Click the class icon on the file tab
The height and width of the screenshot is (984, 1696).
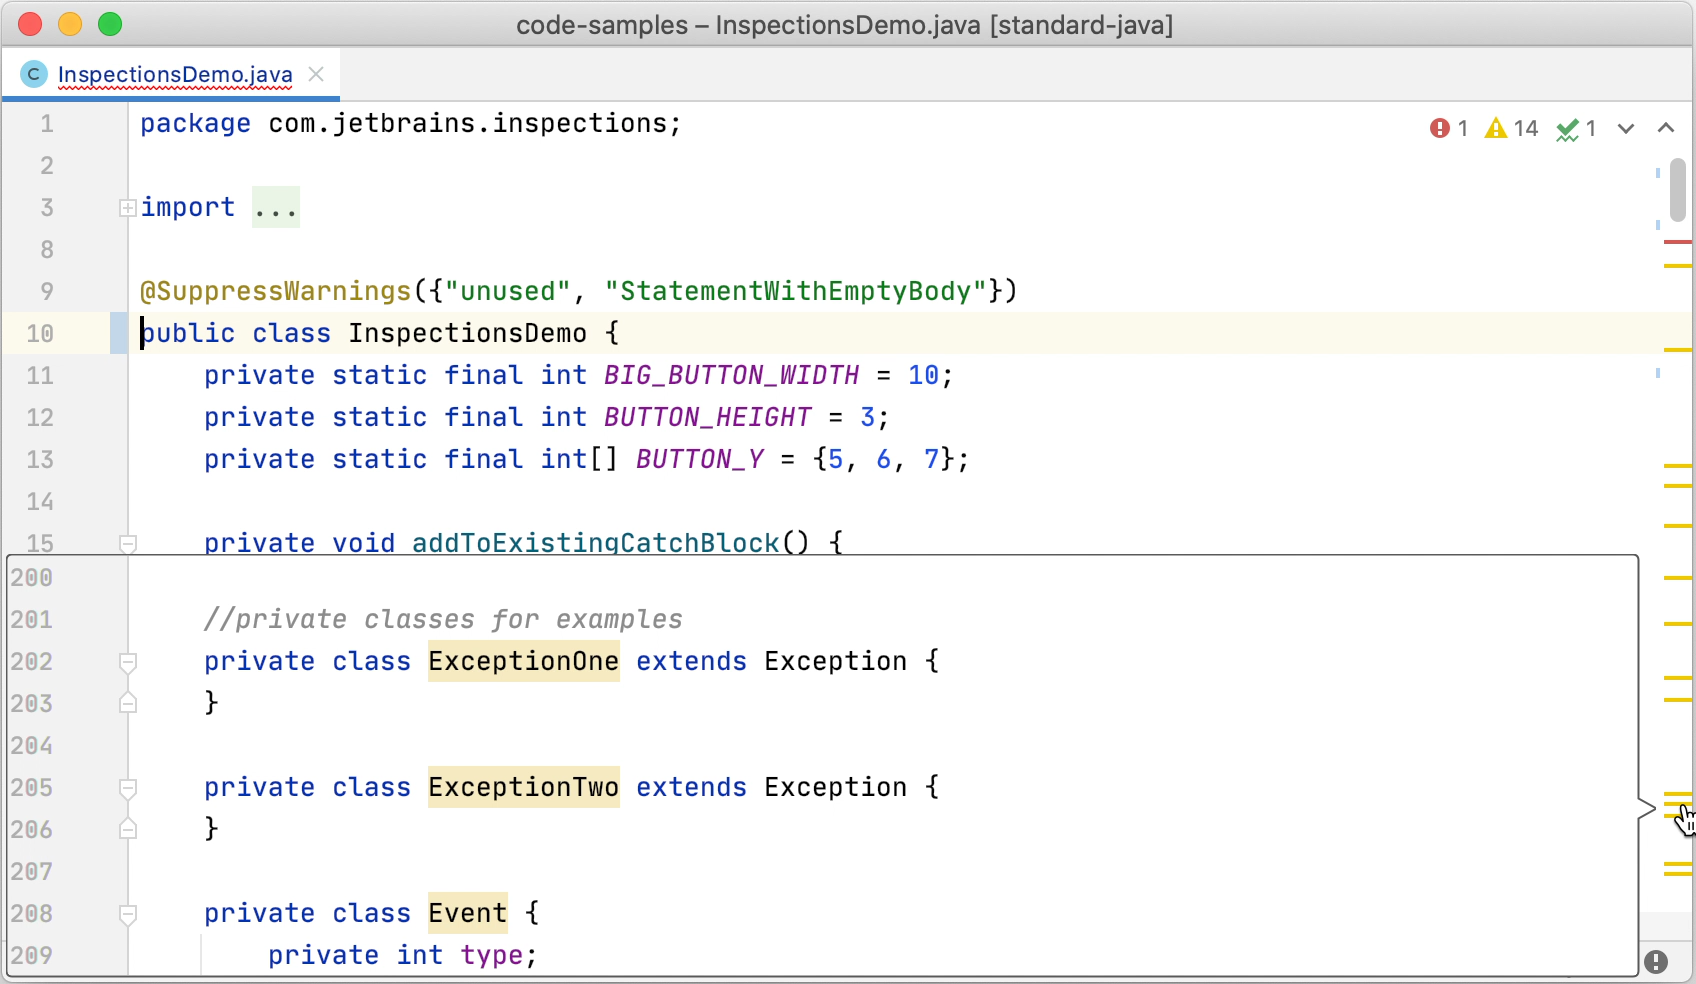[34, 74]
